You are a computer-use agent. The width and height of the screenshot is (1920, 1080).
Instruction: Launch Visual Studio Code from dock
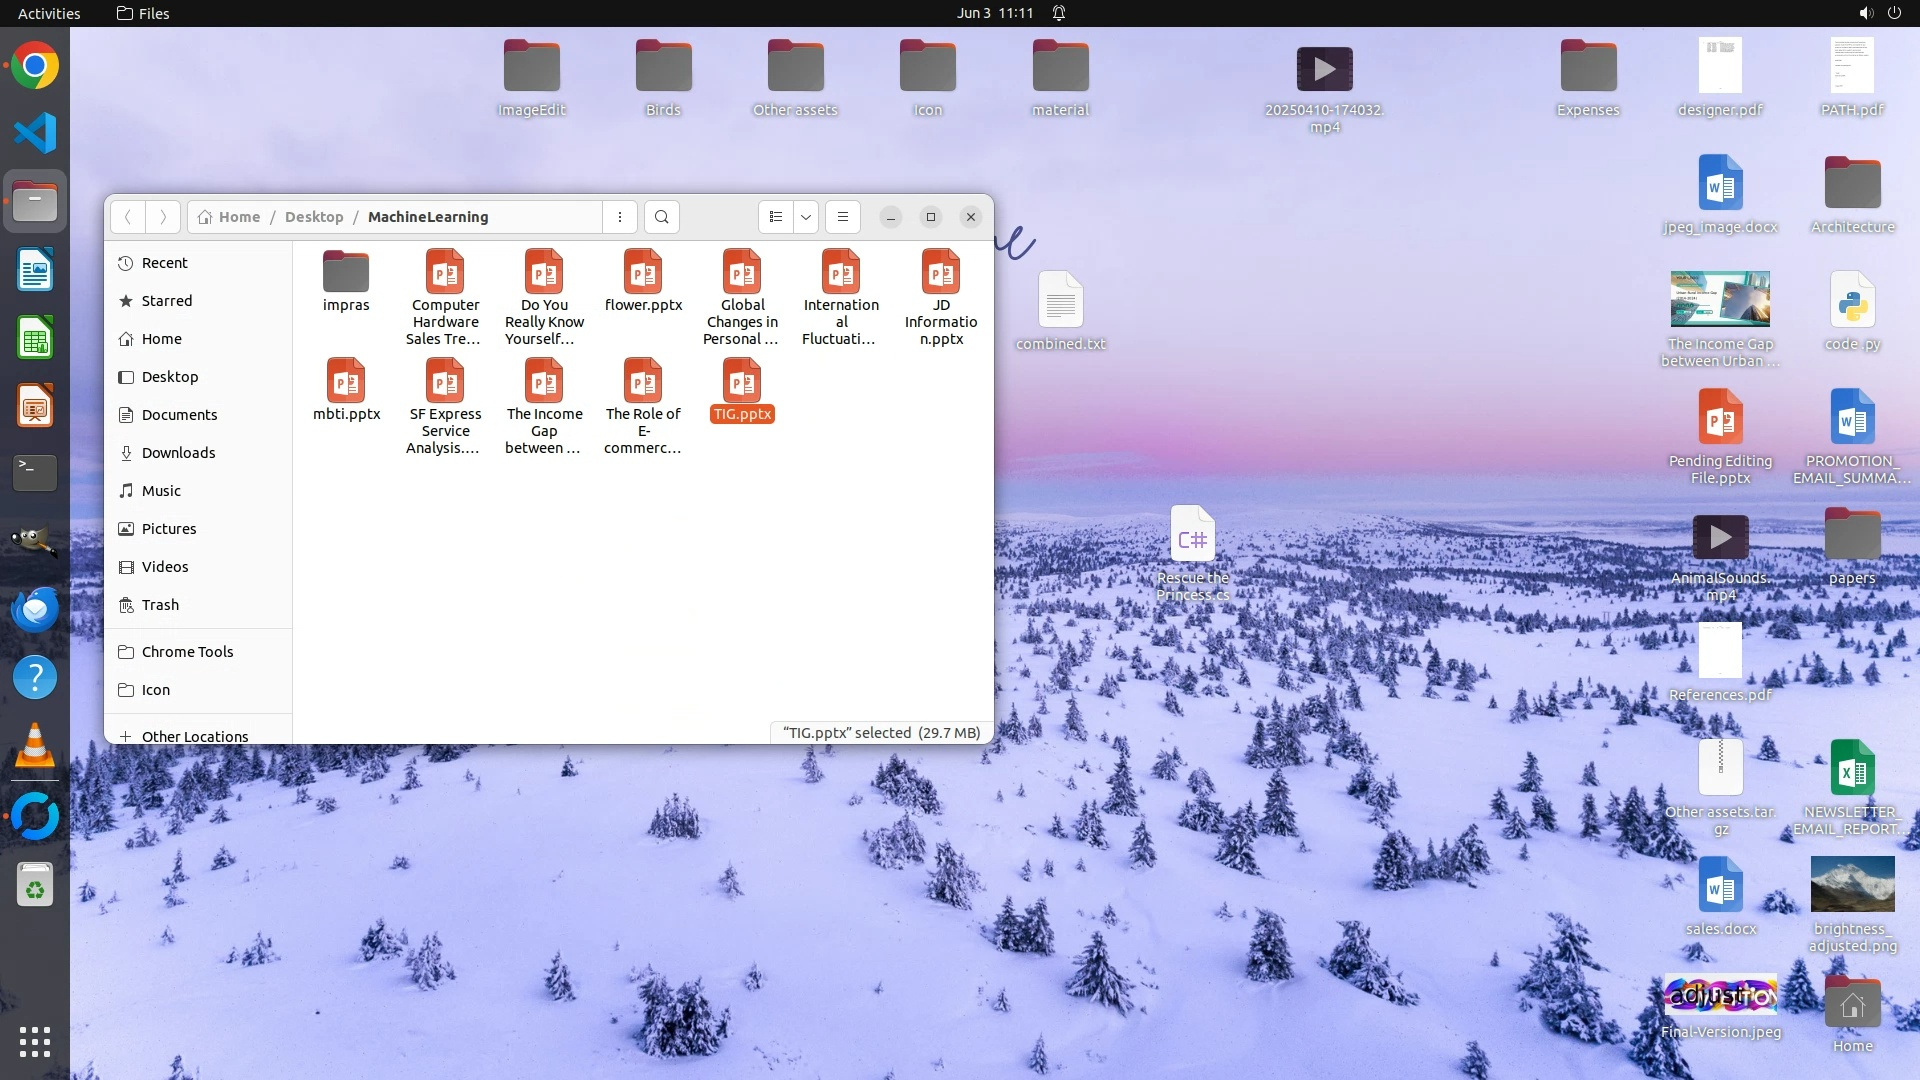point(35,133)
